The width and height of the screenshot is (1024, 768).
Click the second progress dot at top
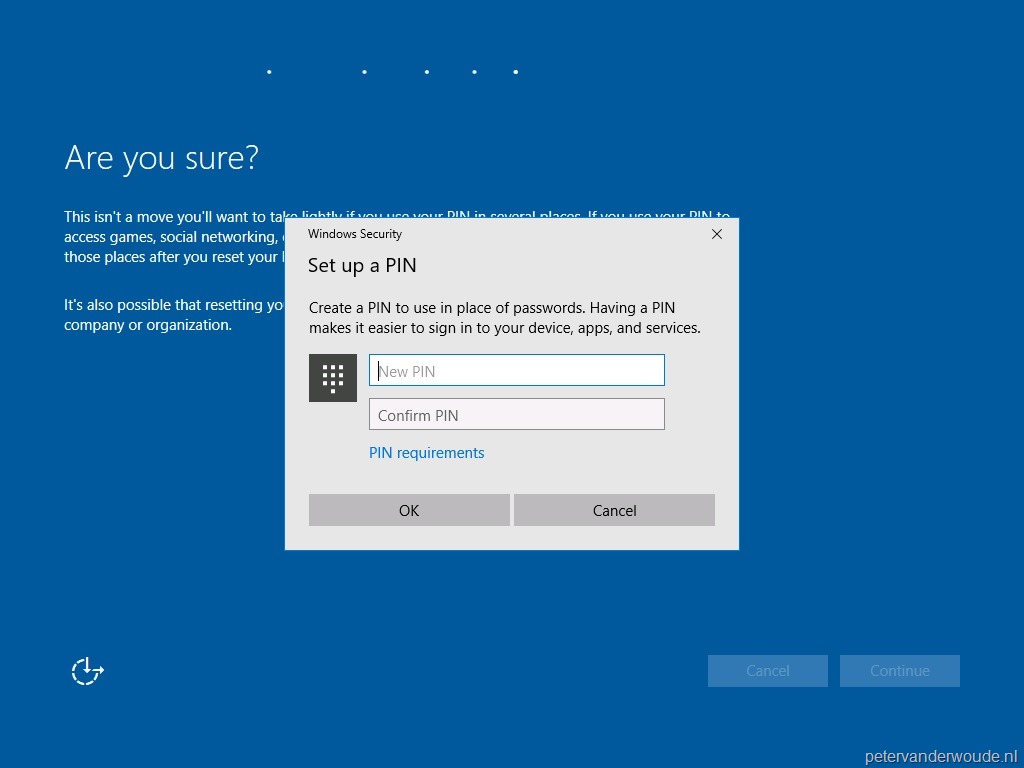click(x=363, y=71)
